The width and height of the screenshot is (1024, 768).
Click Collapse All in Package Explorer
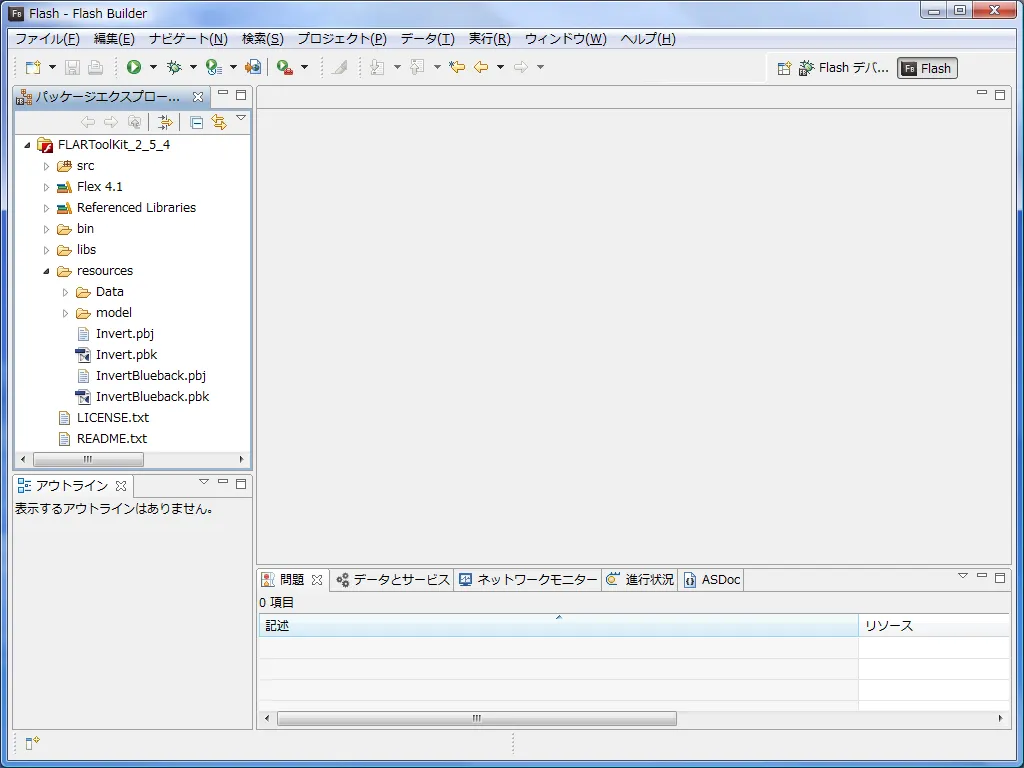pos(196,122)
